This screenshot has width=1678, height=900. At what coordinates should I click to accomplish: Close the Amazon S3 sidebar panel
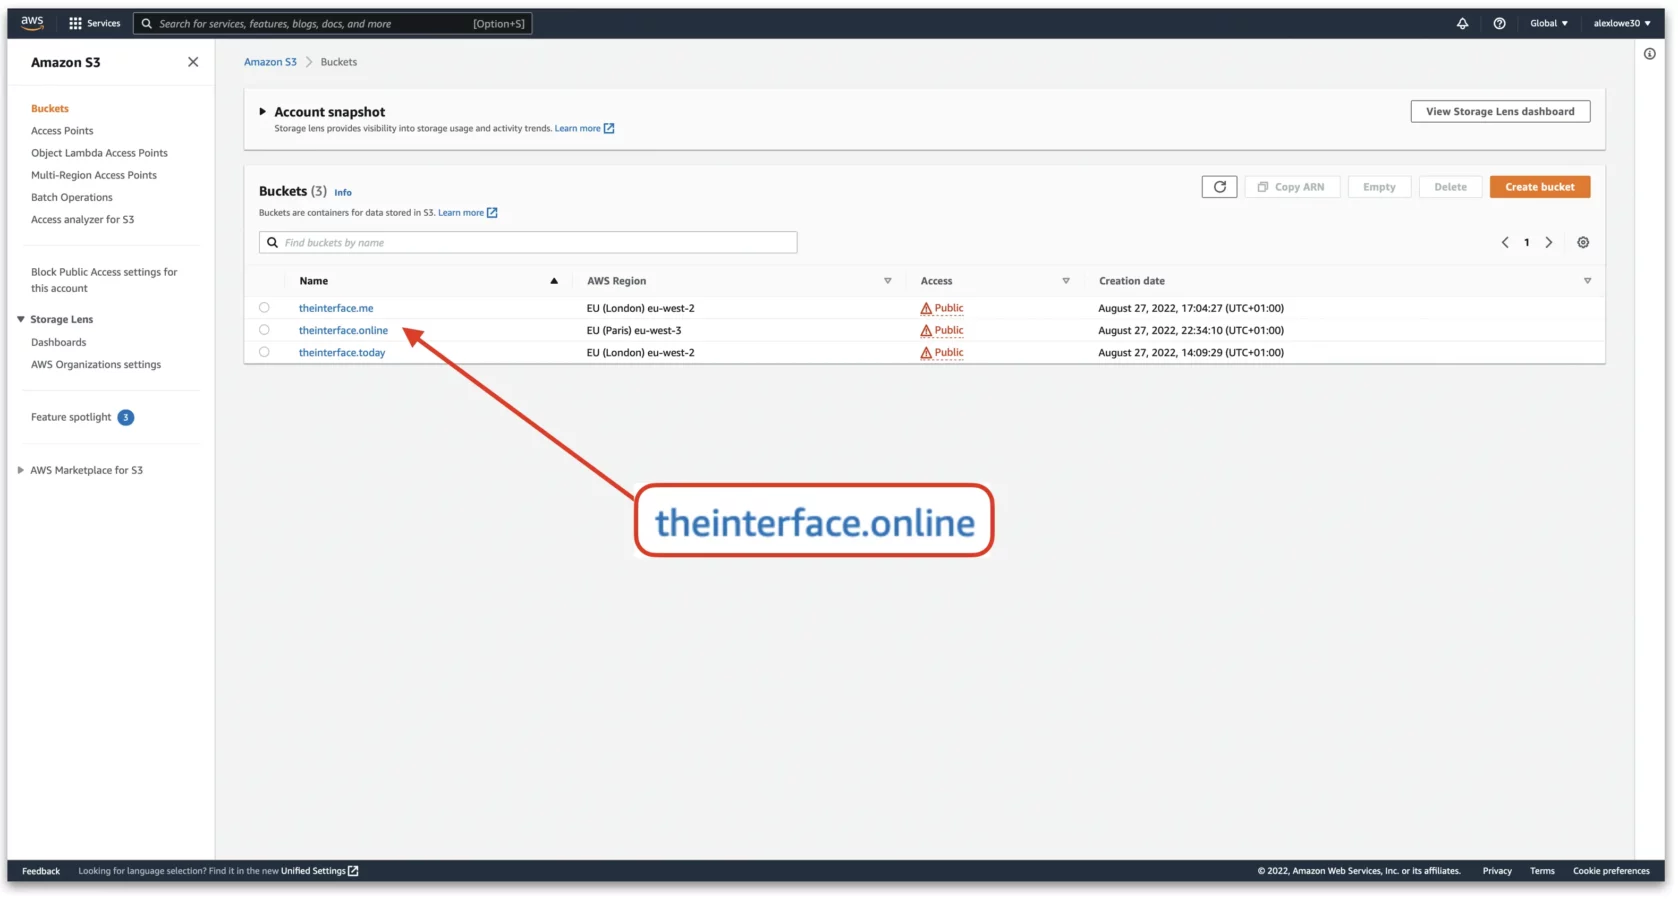coord(193,62)
